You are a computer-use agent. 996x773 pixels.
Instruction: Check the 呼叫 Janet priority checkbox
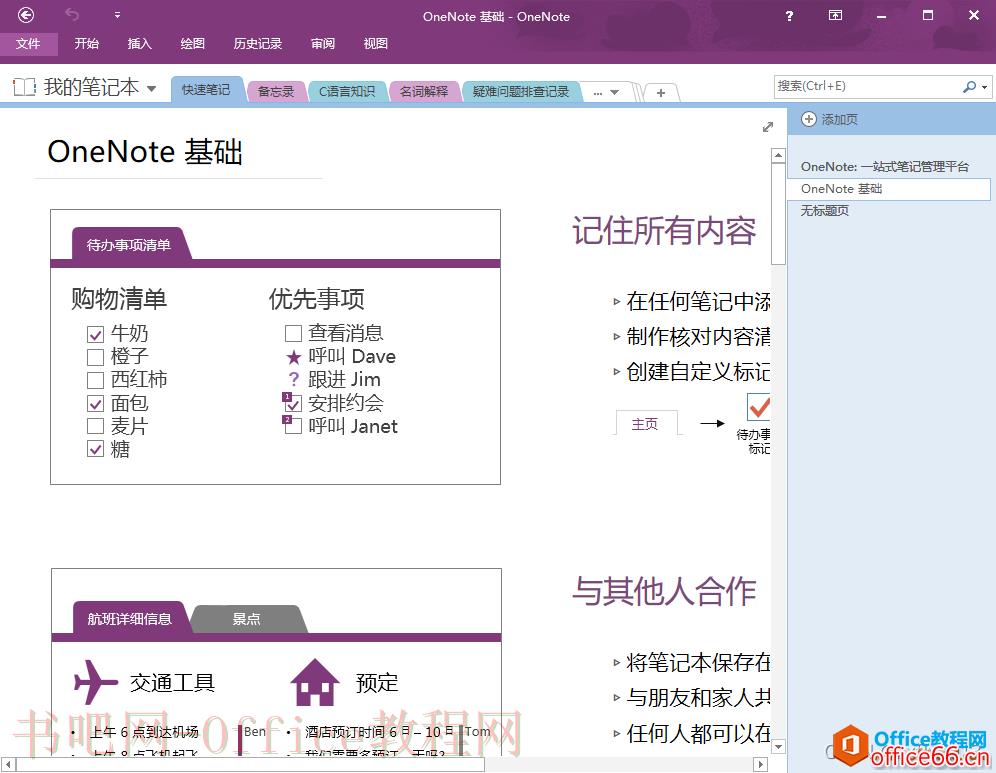[292, 426]
